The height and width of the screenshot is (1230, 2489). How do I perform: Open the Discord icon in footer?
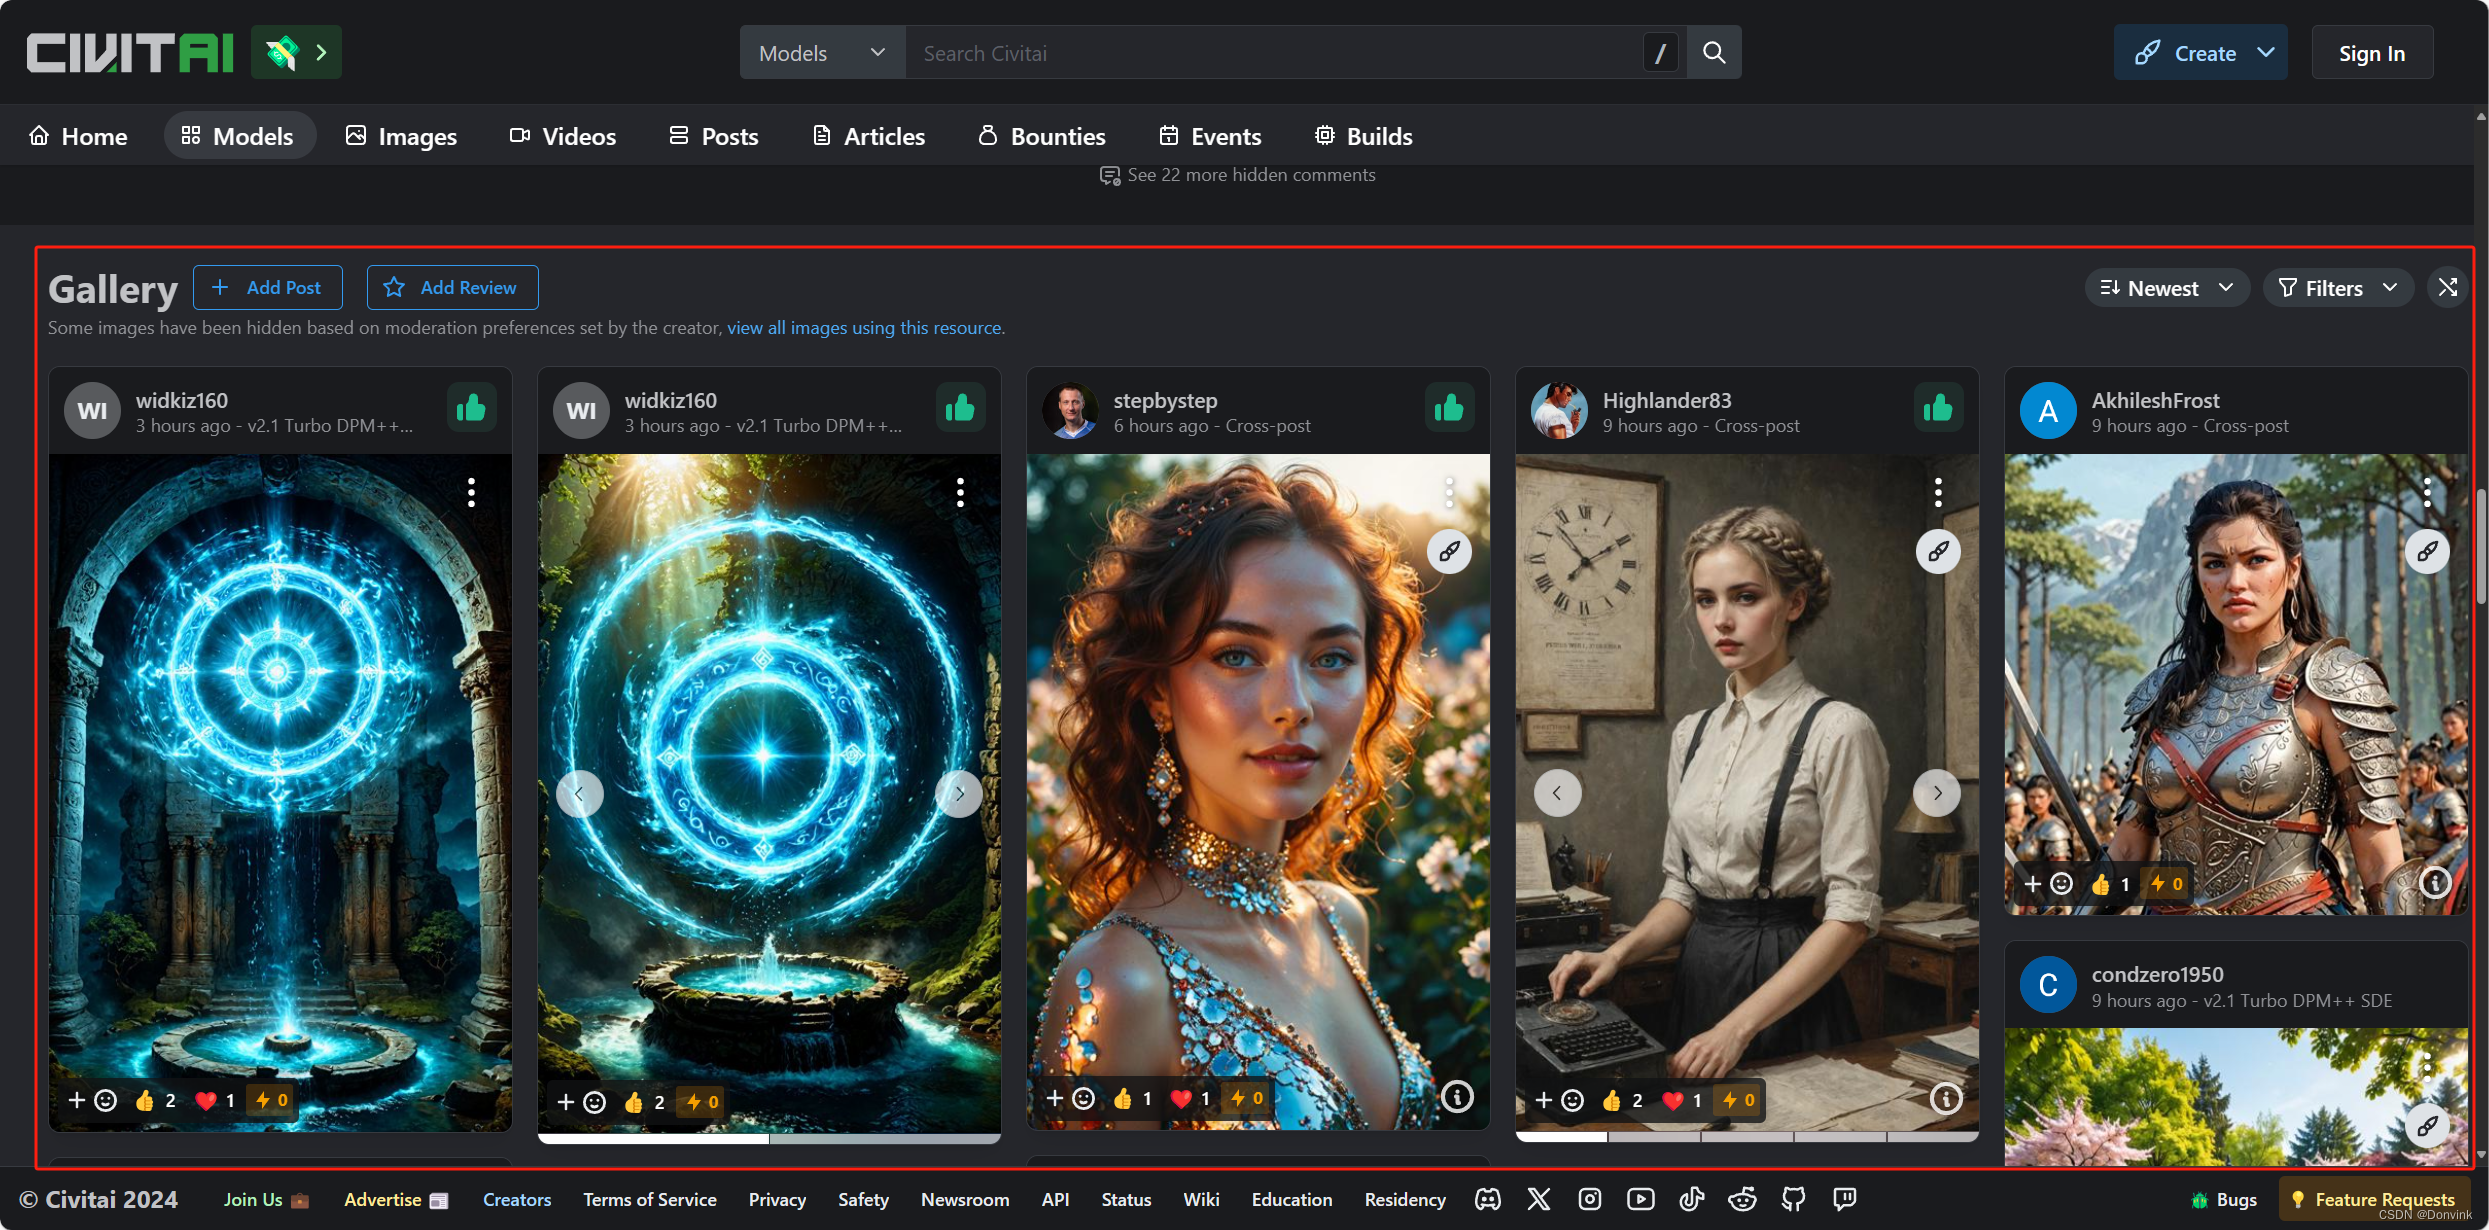(x=1488, y=1199)
